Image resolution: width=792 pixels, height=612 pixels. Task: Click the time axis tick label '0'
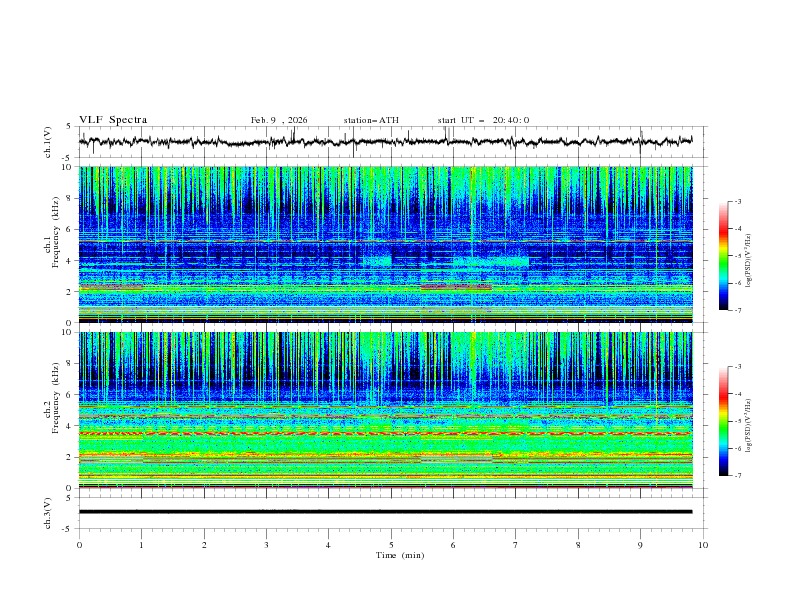79,545
